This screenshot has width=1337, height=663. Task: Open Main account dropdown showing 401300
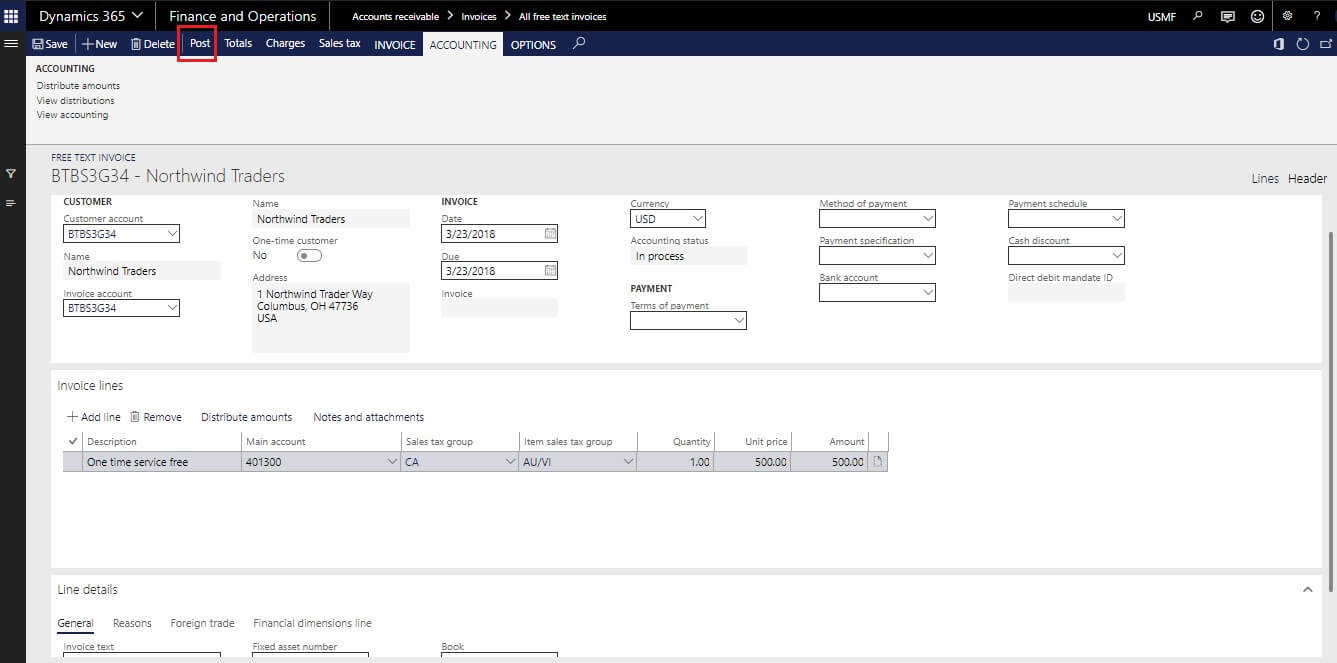(391, 462)
